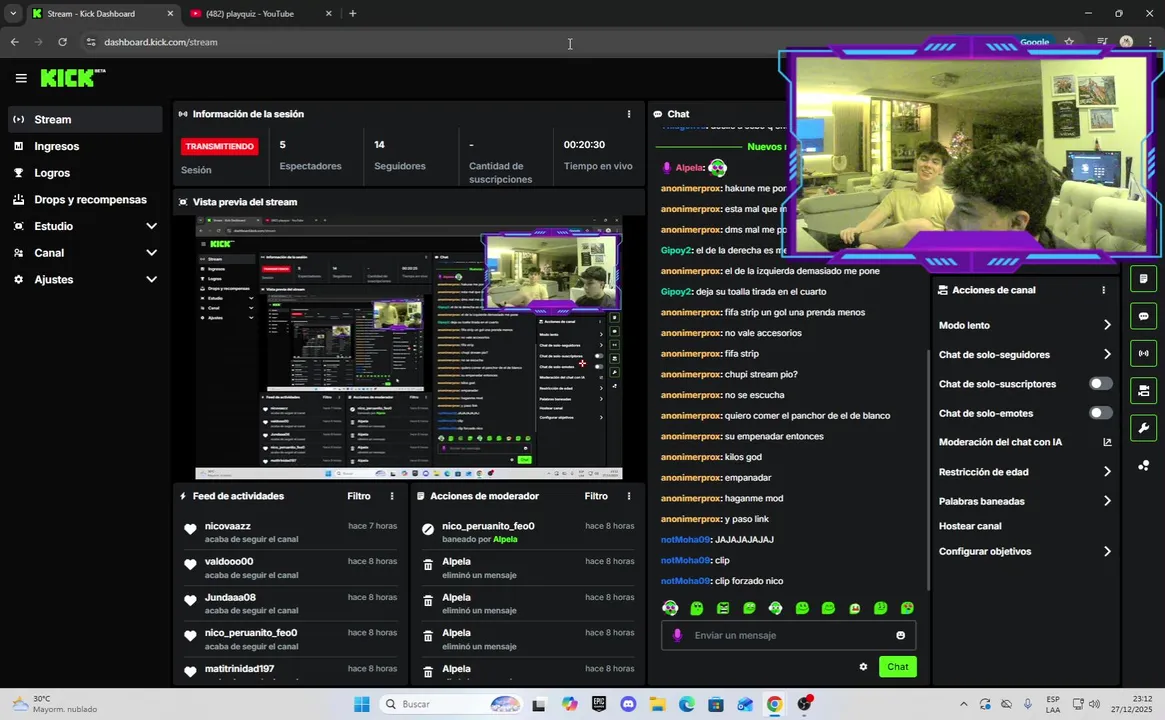Click the nicovaazz follow entry
The image size is (1165, 720).
290,532
